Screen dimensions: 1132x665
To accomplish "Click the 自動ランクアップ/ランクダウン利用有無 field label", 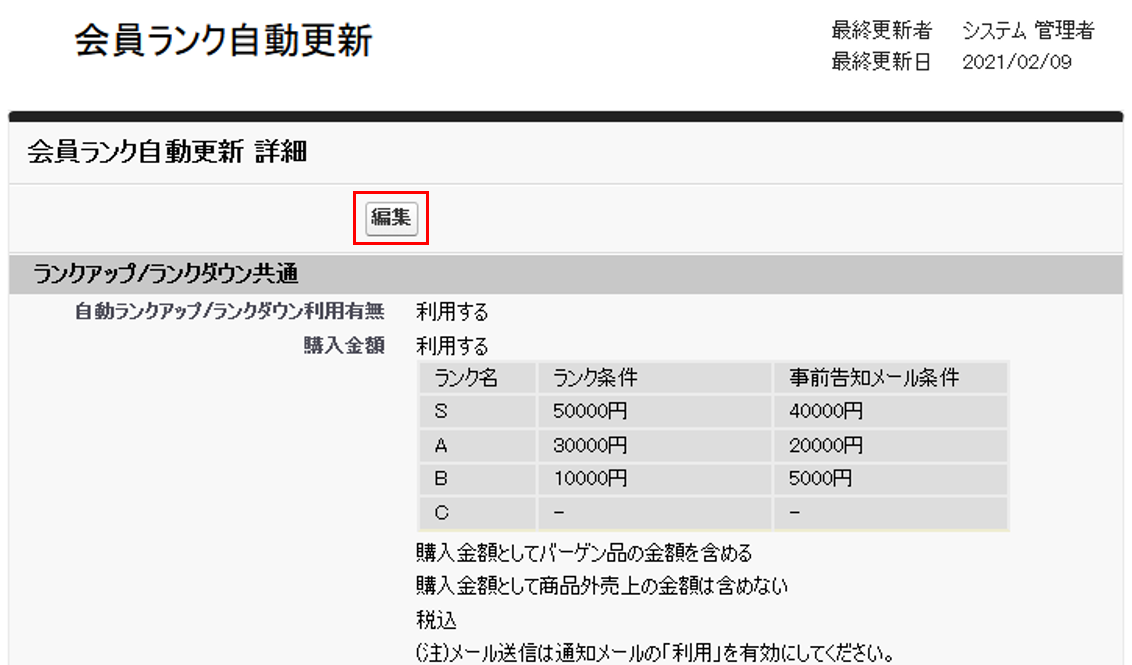I will (229, 312).
